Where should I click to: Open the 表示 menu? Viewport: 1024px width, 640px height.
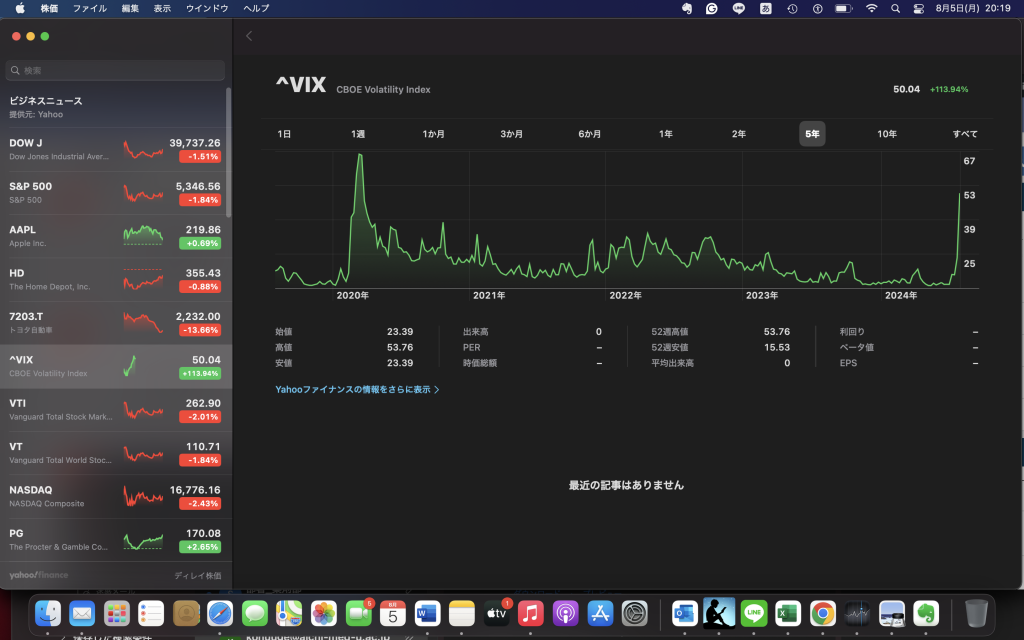tap(162, 8)
